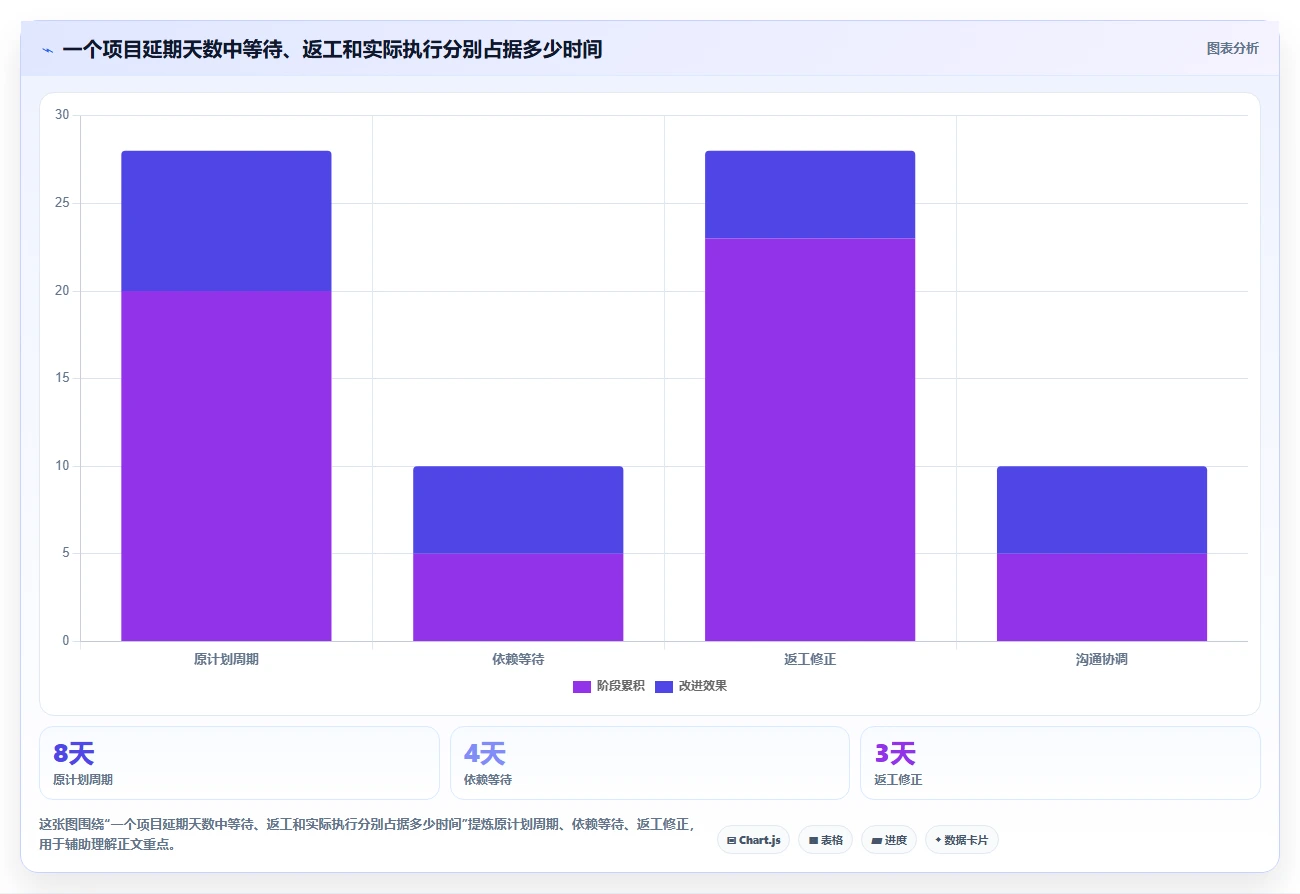
Task: Open the 3天 返工修正 data card
Action: (1060, 763)
